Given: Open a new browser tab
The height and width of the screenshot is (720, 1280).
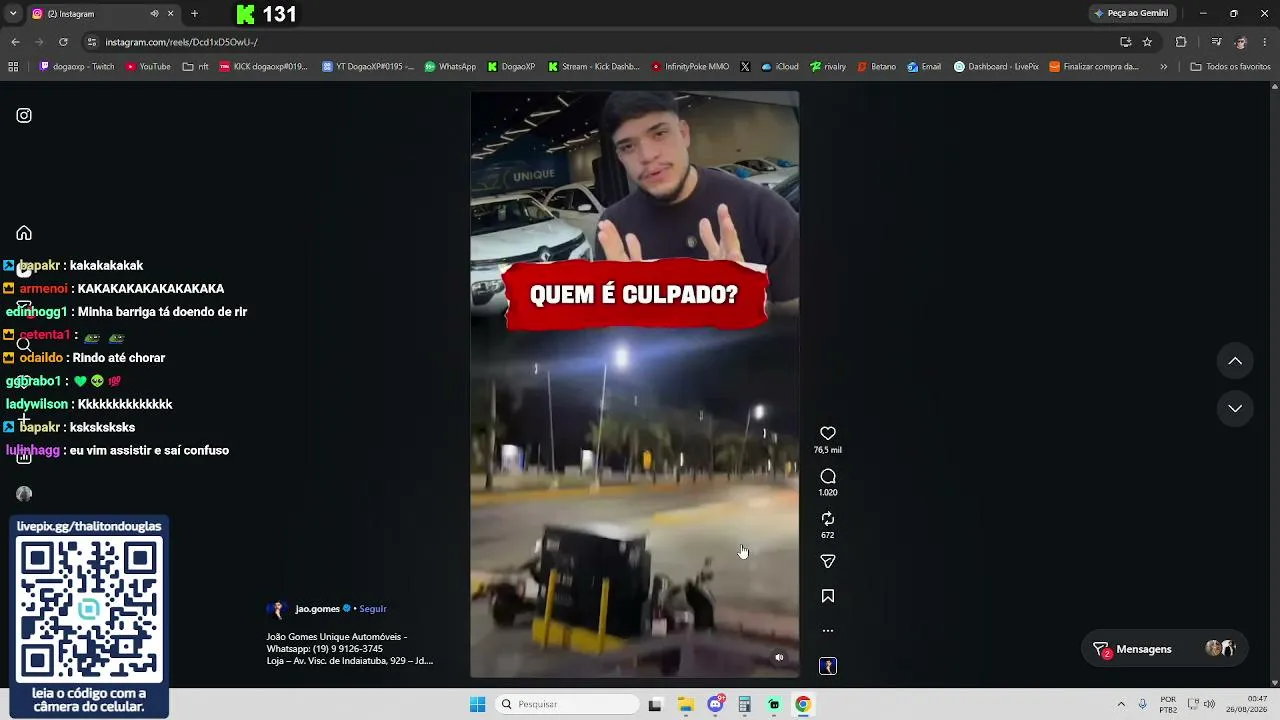Looking at the screenshot, I should point(194,14).
